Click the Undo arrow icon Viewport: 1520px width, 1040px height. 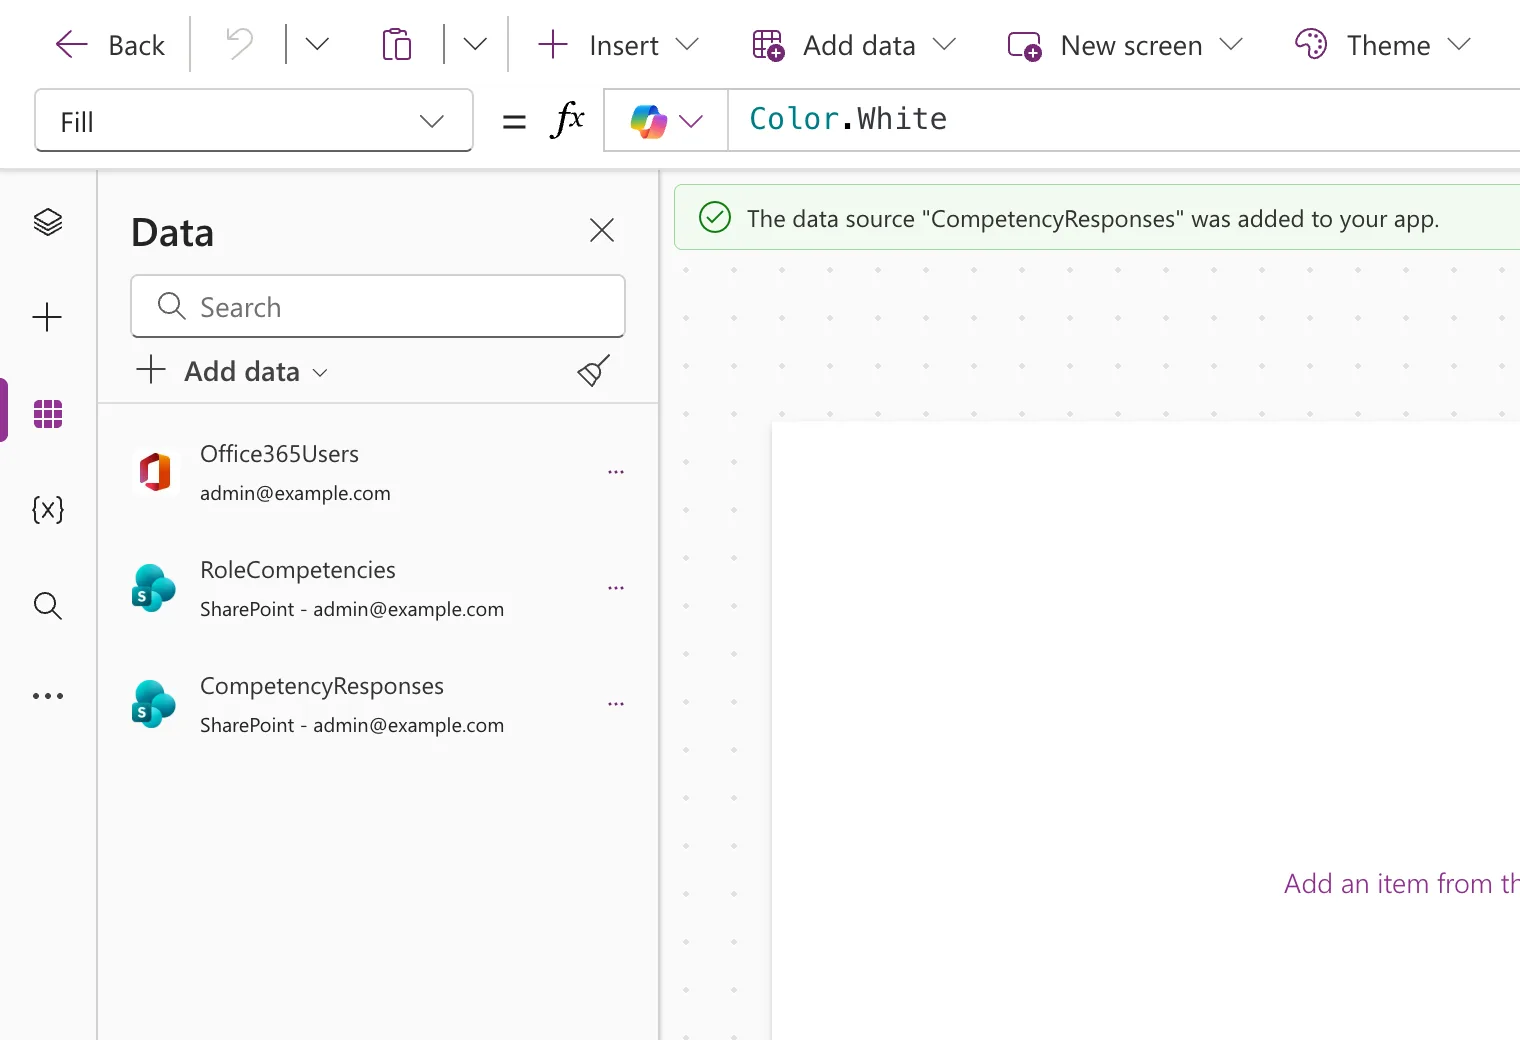[x=239, y=45]
